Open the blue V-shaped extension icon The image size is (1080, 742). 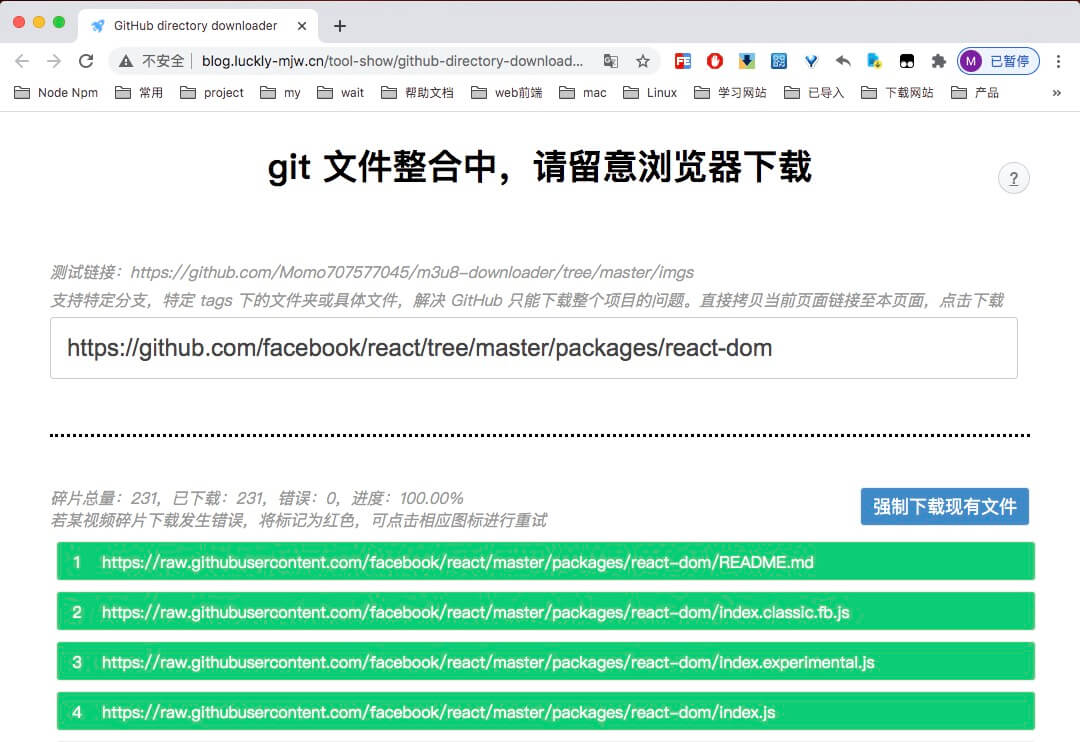coord(811,61)
